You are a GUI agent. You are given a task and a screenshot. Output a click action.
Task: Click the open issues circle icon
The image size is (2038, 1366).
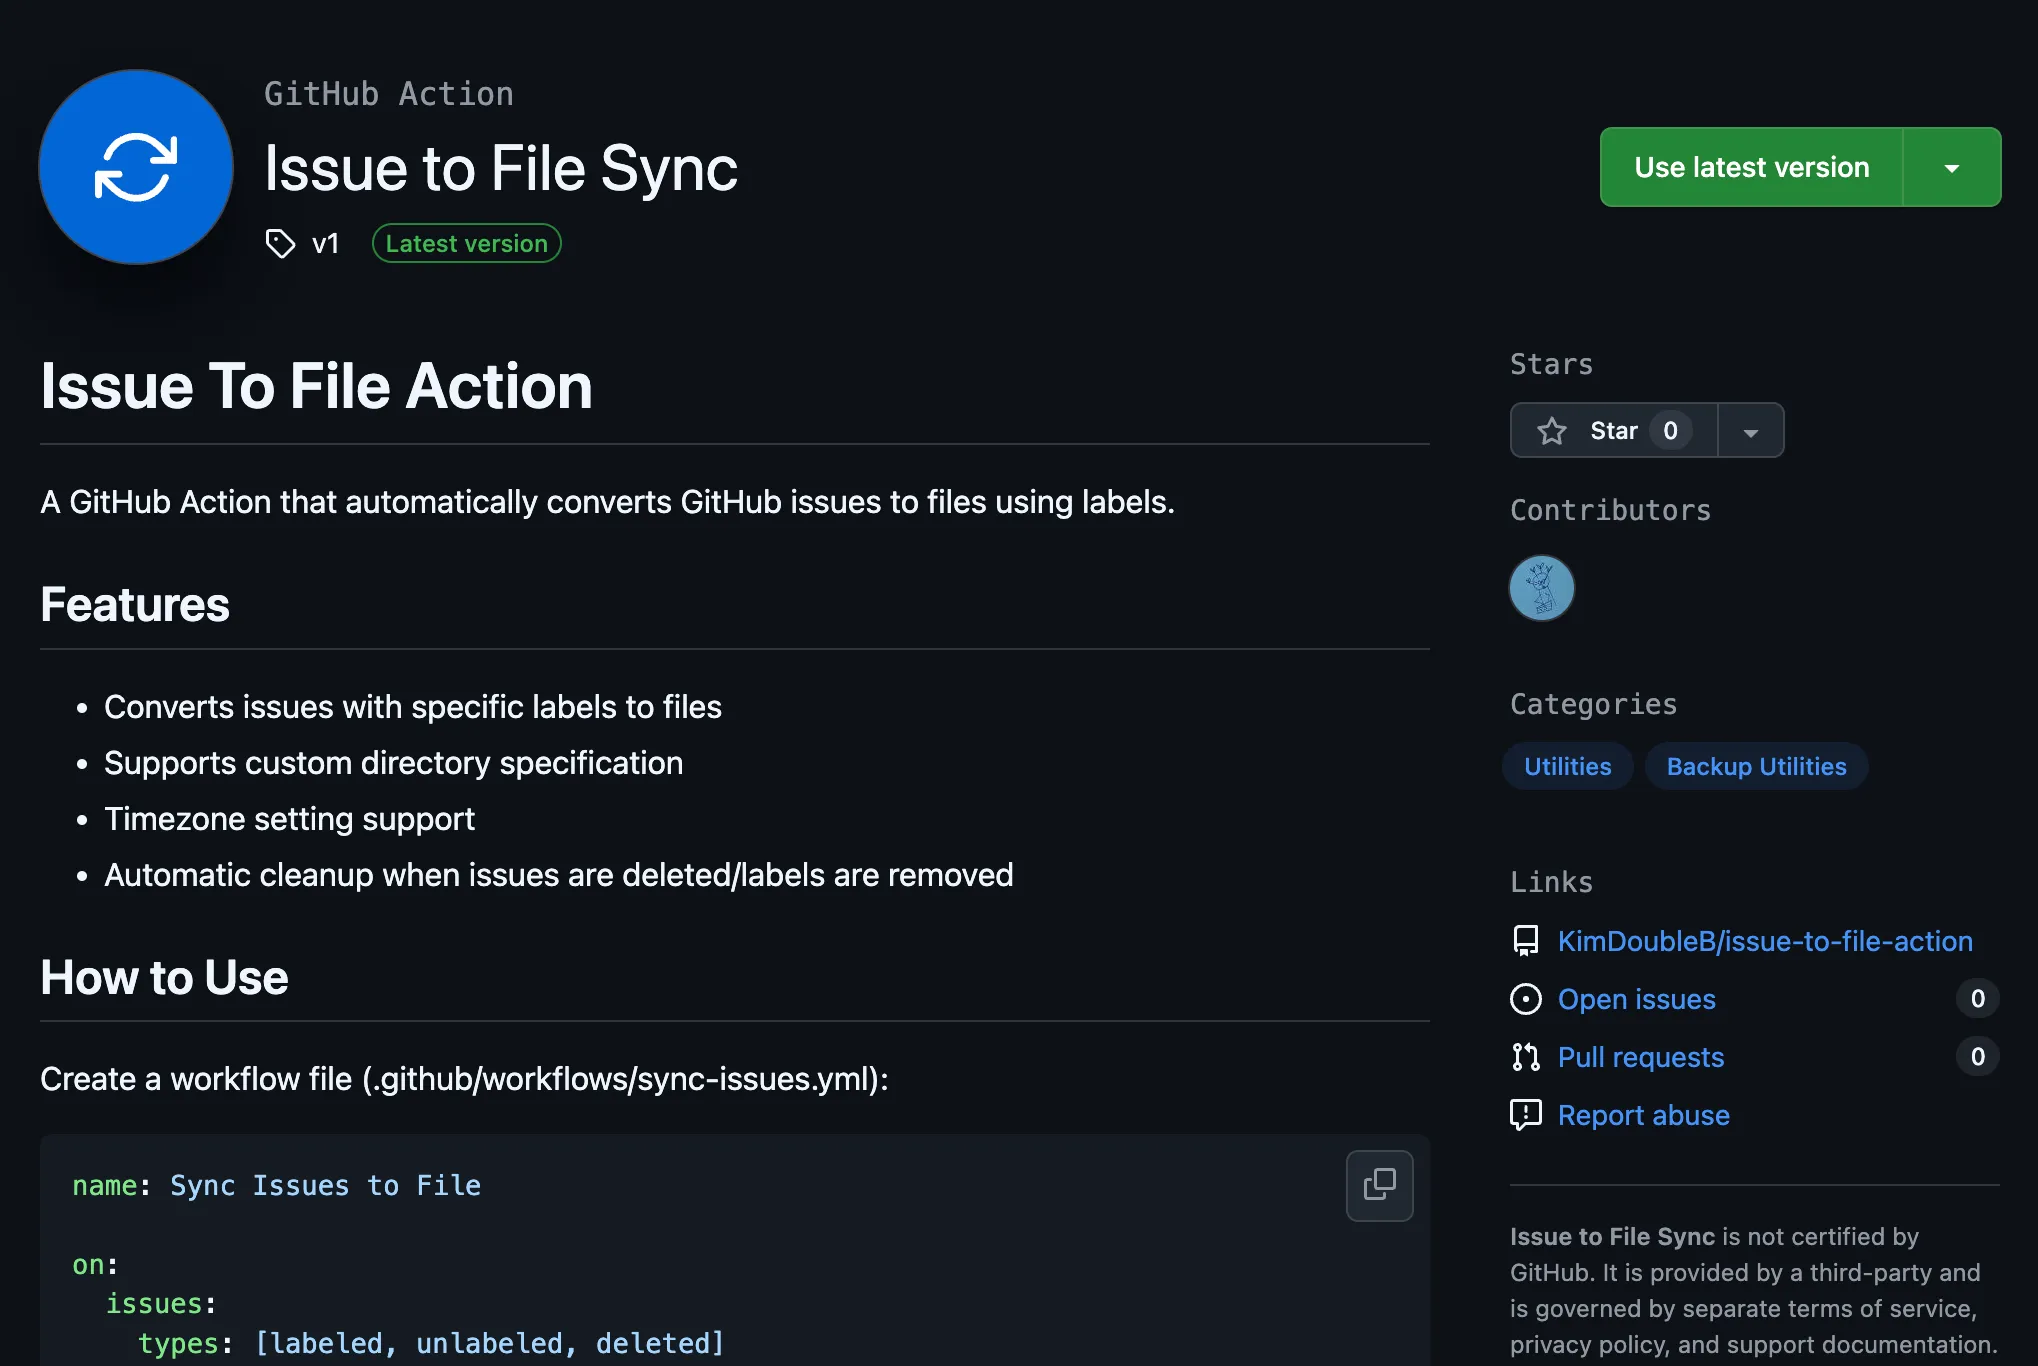coord(1526,999)
